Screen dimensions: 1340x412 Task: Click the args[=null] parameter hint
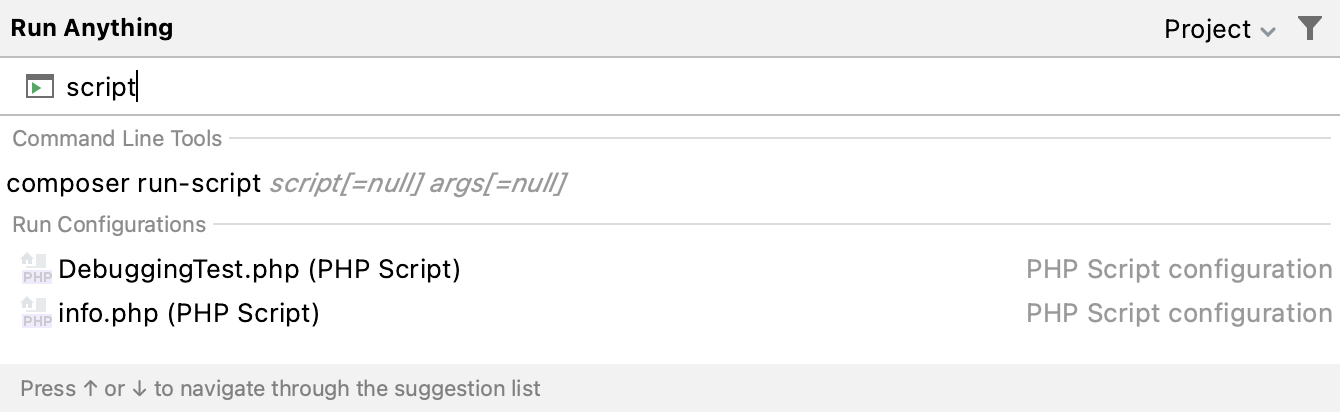[499, 184]
